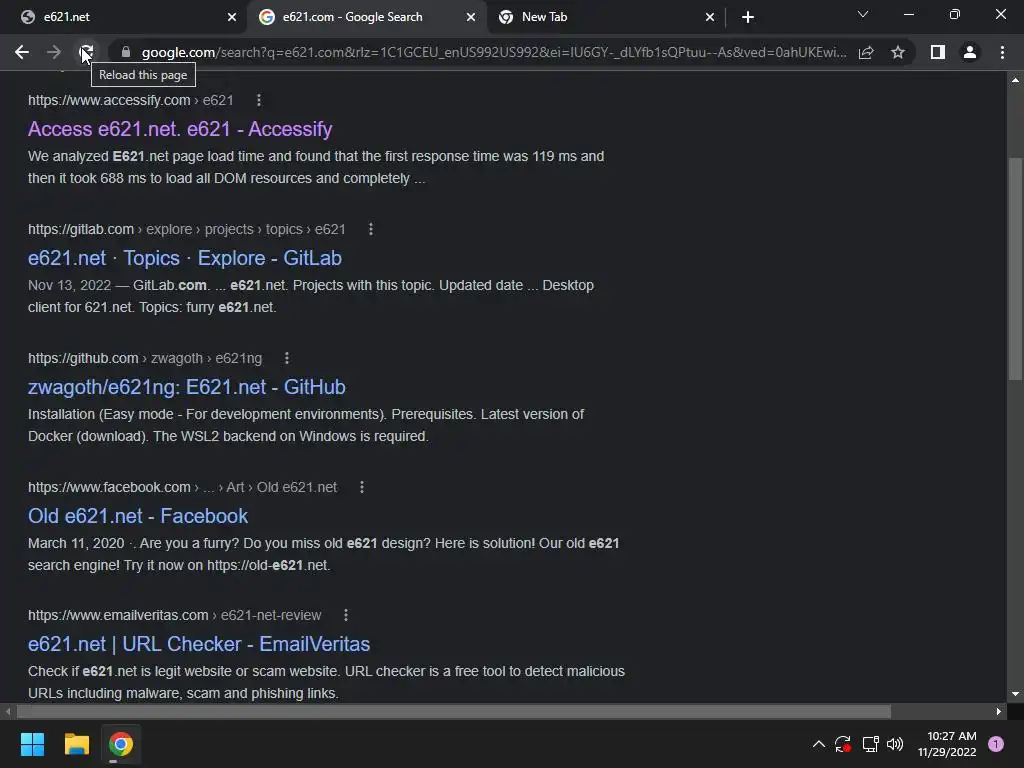The height and width of the screenshot is (768, 1024).
Task: Open Access e621.net - Accessify result
Action: click(180, 129)
